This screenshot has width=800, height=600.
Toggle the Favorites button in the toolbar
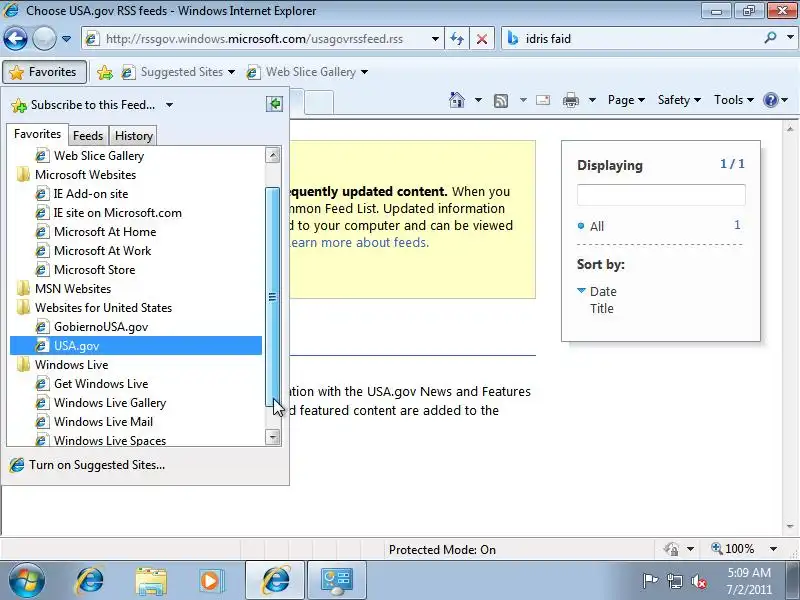pos(44,72)
